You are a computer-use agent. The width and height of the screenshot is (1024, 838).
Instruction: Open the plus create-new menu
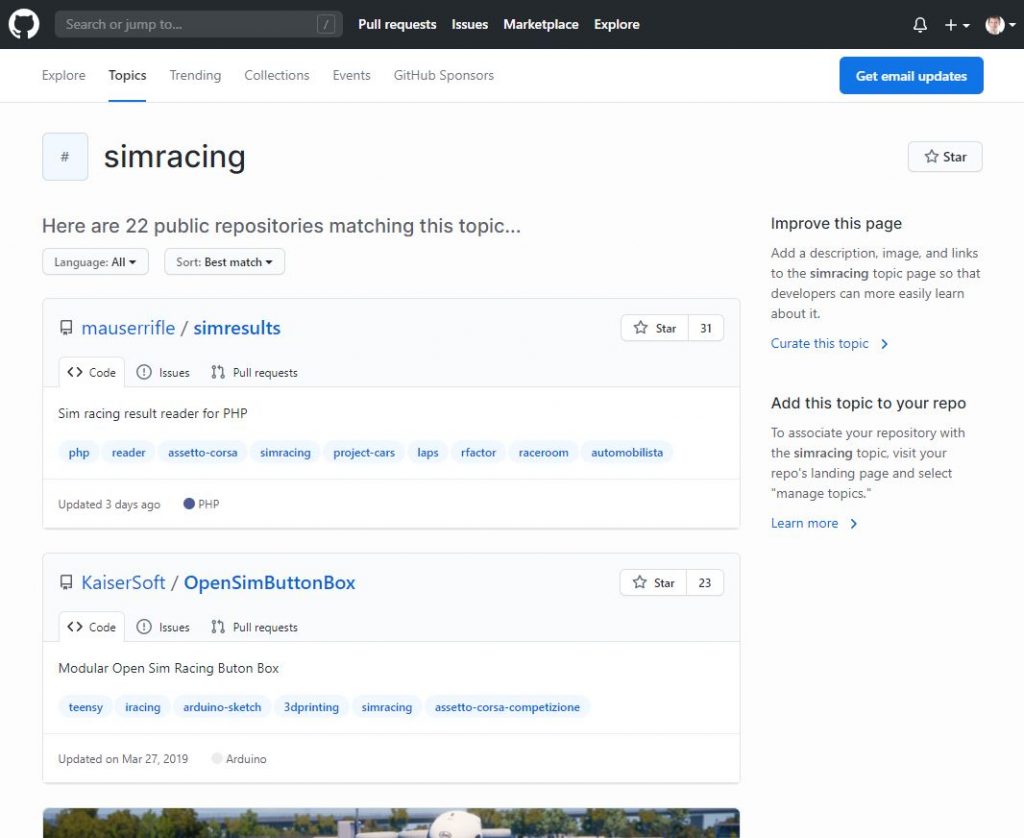tap(957, 25)
